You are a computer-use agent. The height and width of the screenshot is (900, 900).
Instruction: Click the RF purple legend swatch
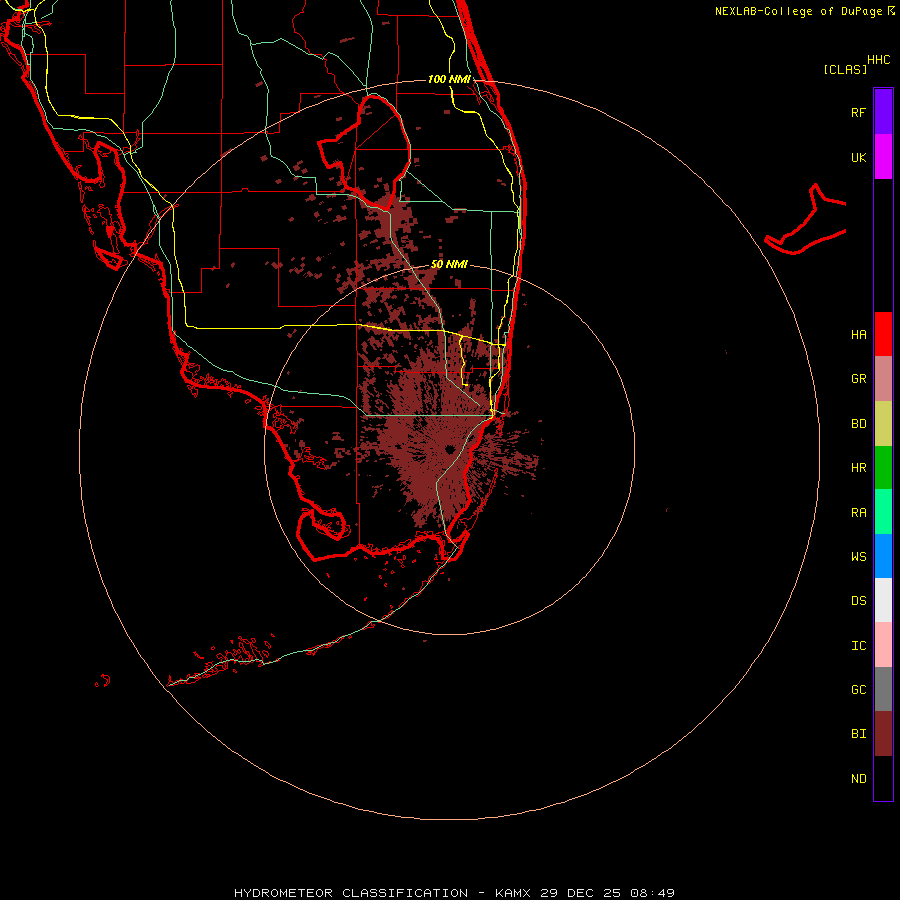[883, 112]
